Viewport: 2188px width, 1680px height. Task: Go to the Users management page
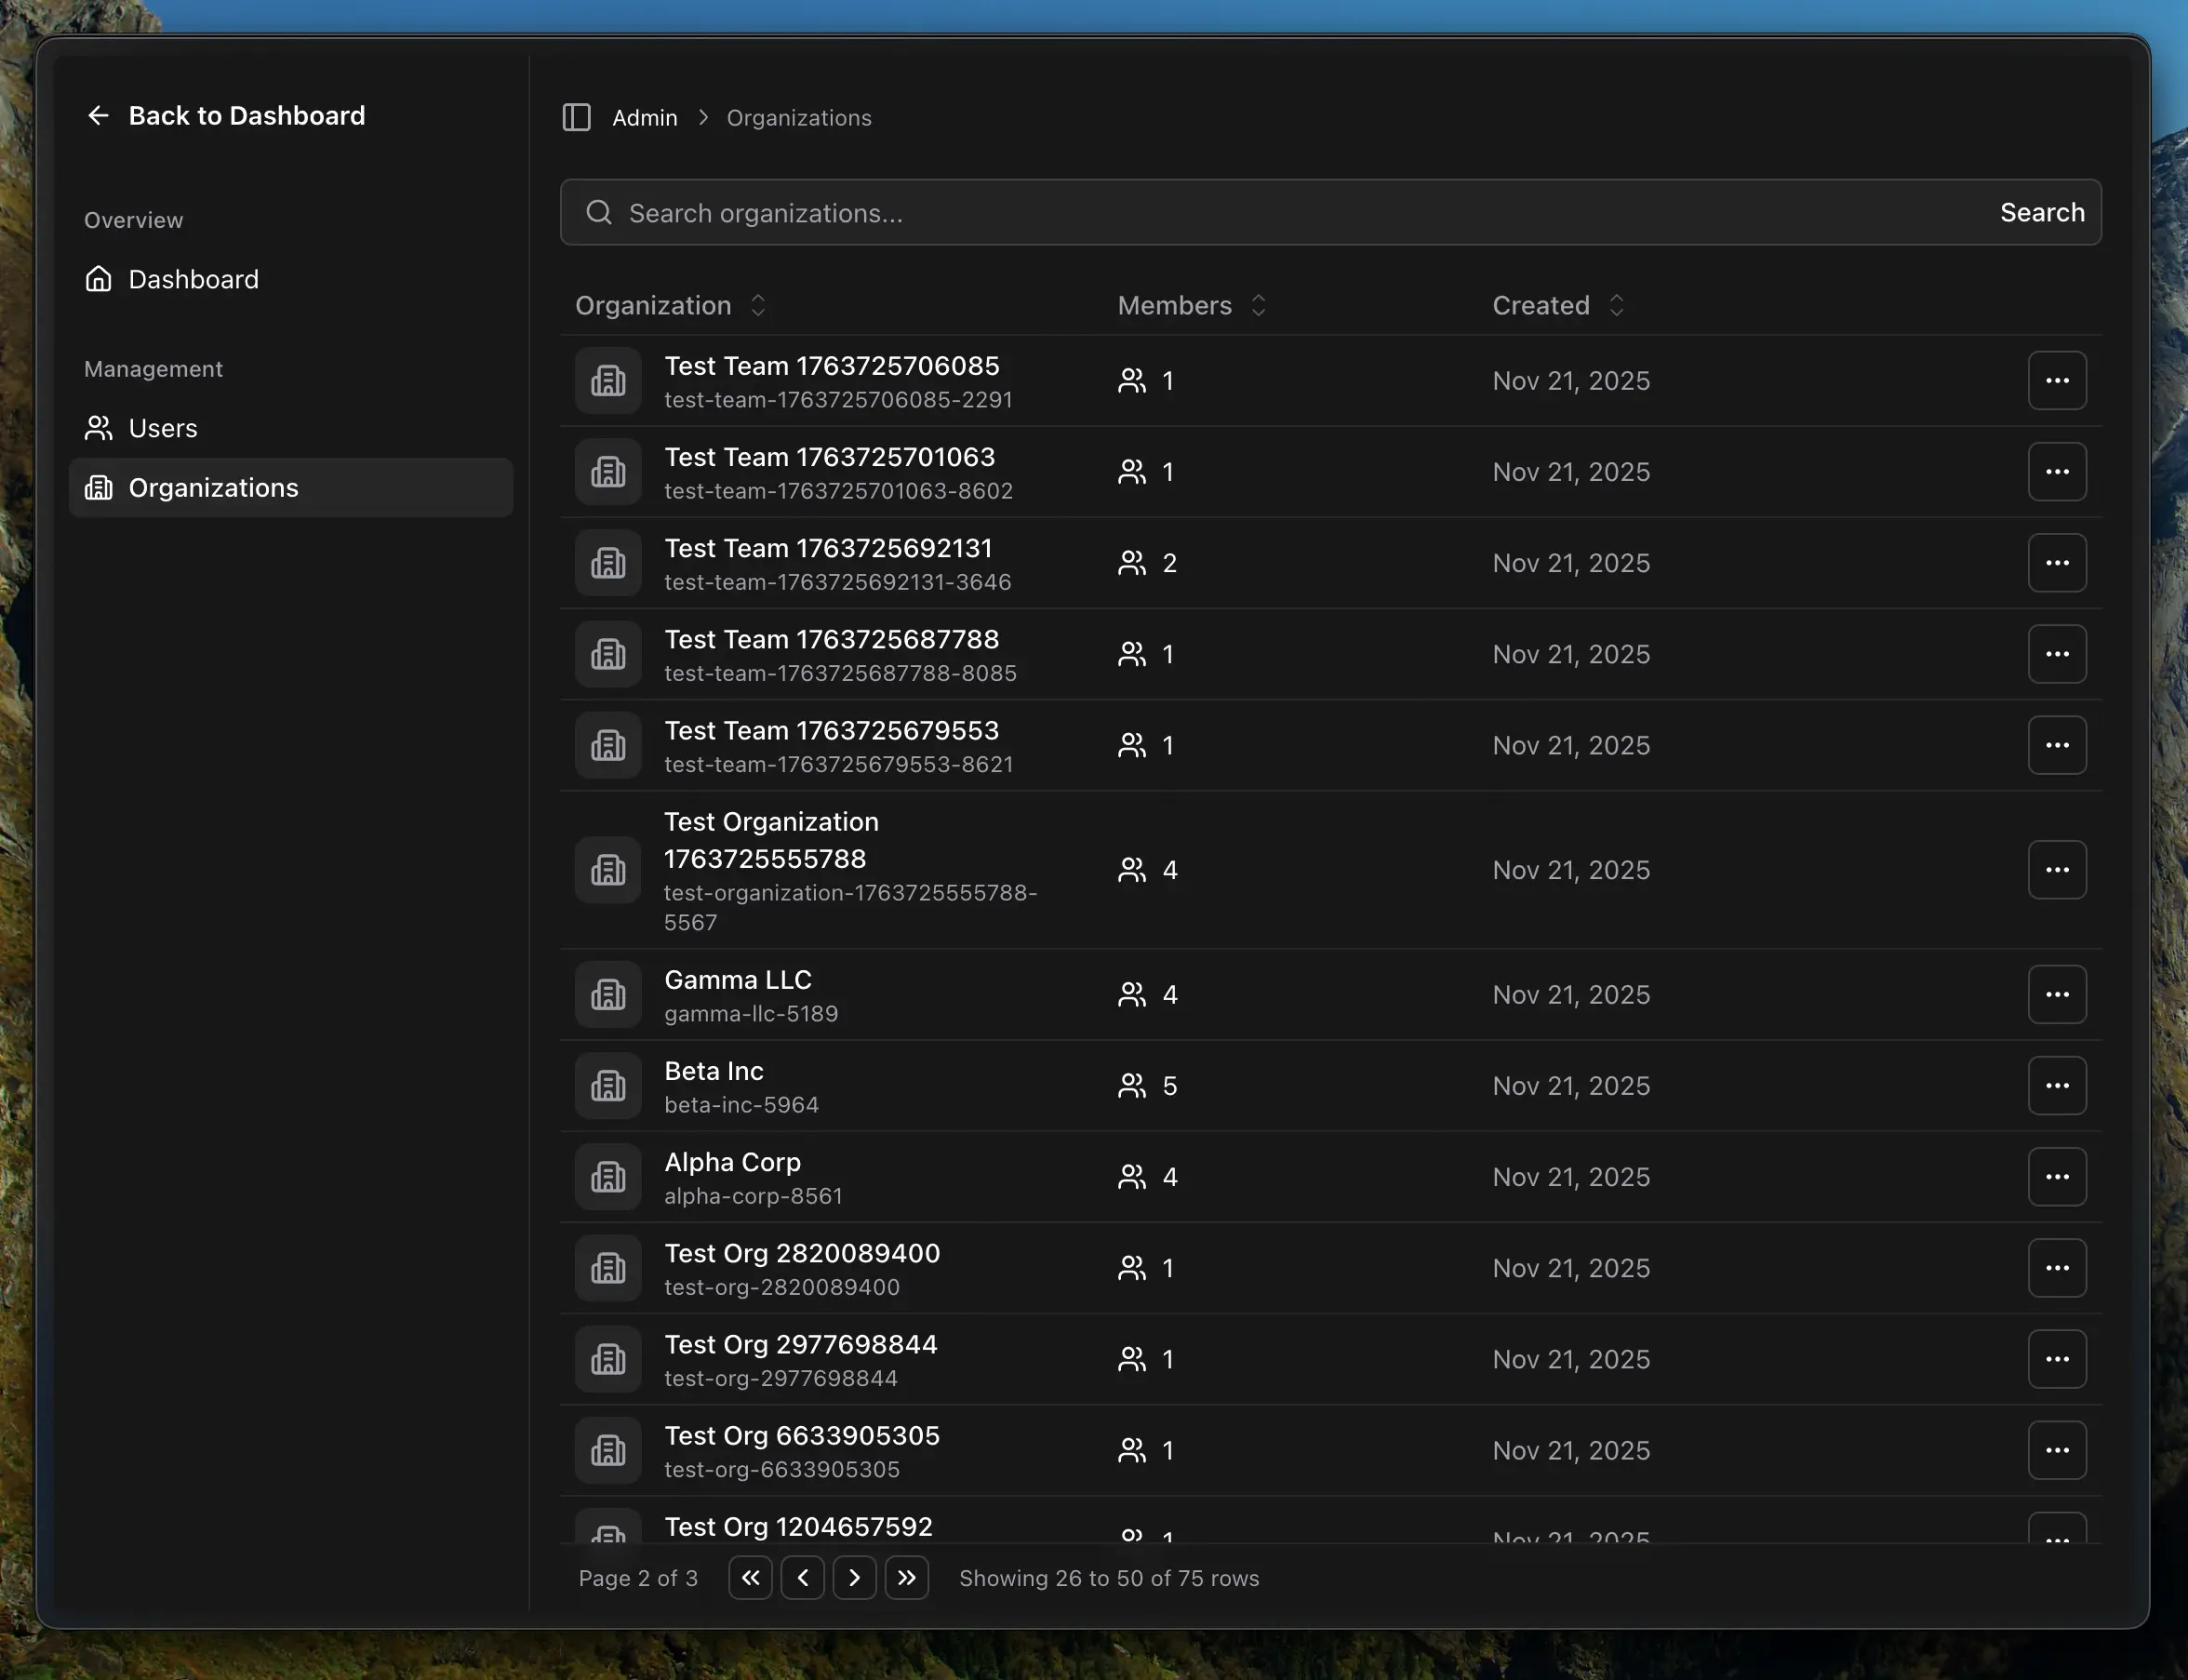(162, 428)
